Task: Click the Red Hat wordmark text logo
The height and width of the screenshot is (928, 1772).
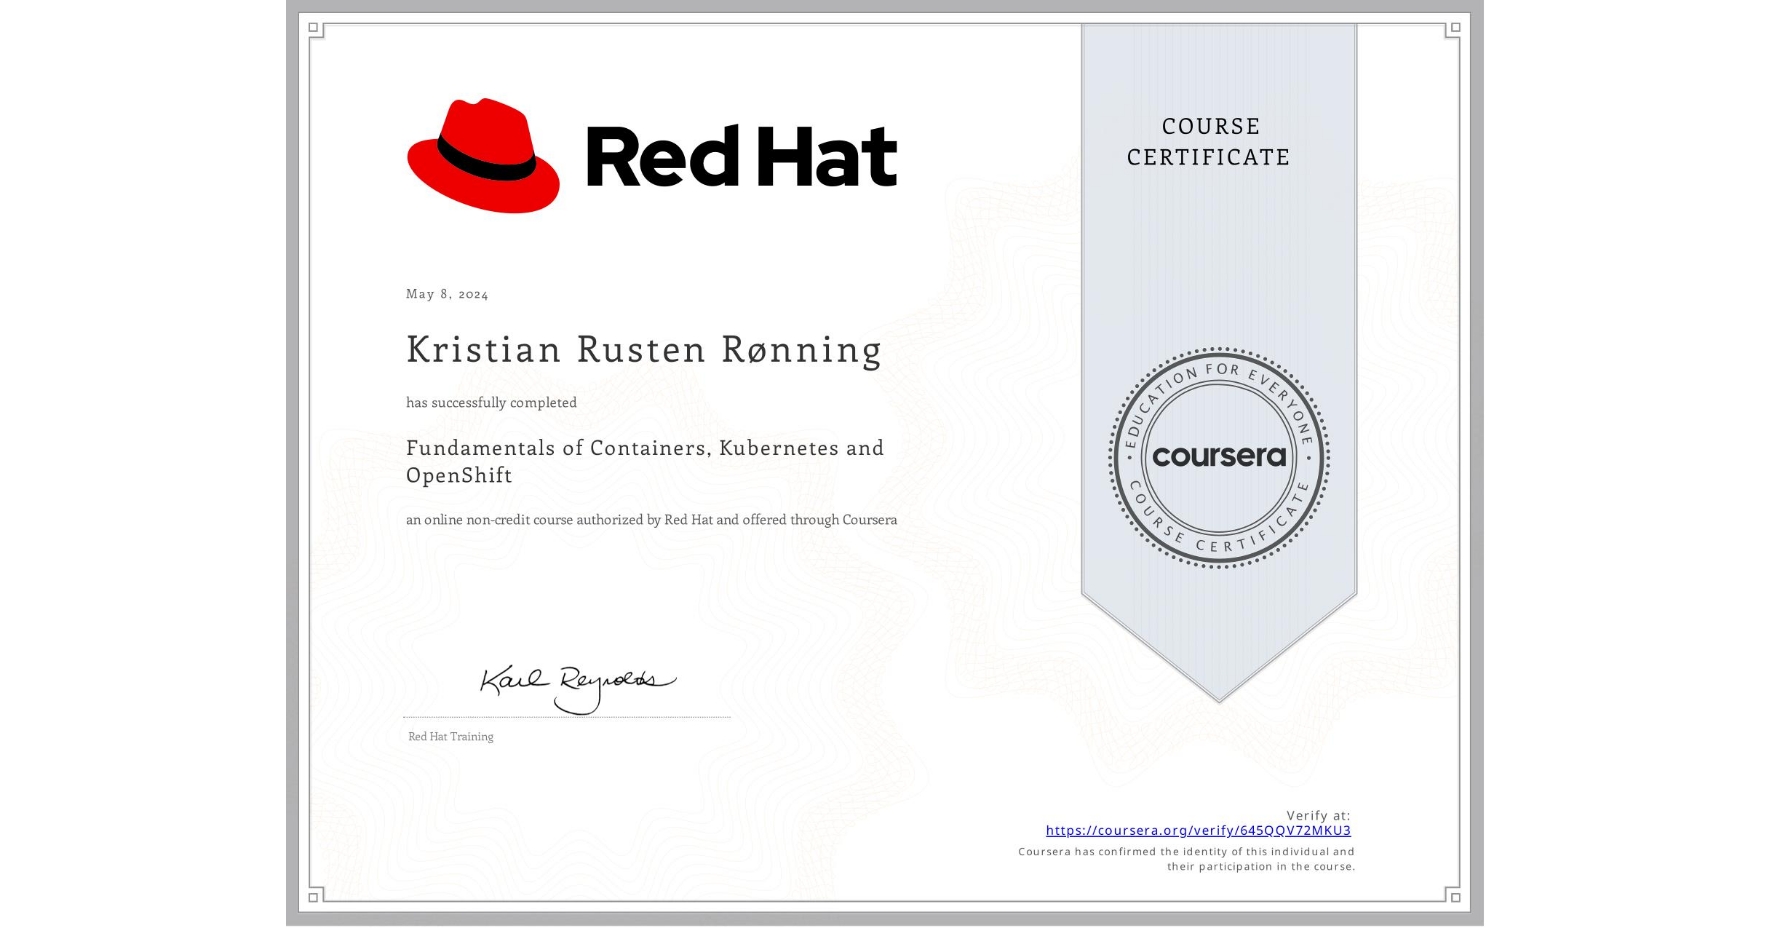Action: (x=745, y=155)
